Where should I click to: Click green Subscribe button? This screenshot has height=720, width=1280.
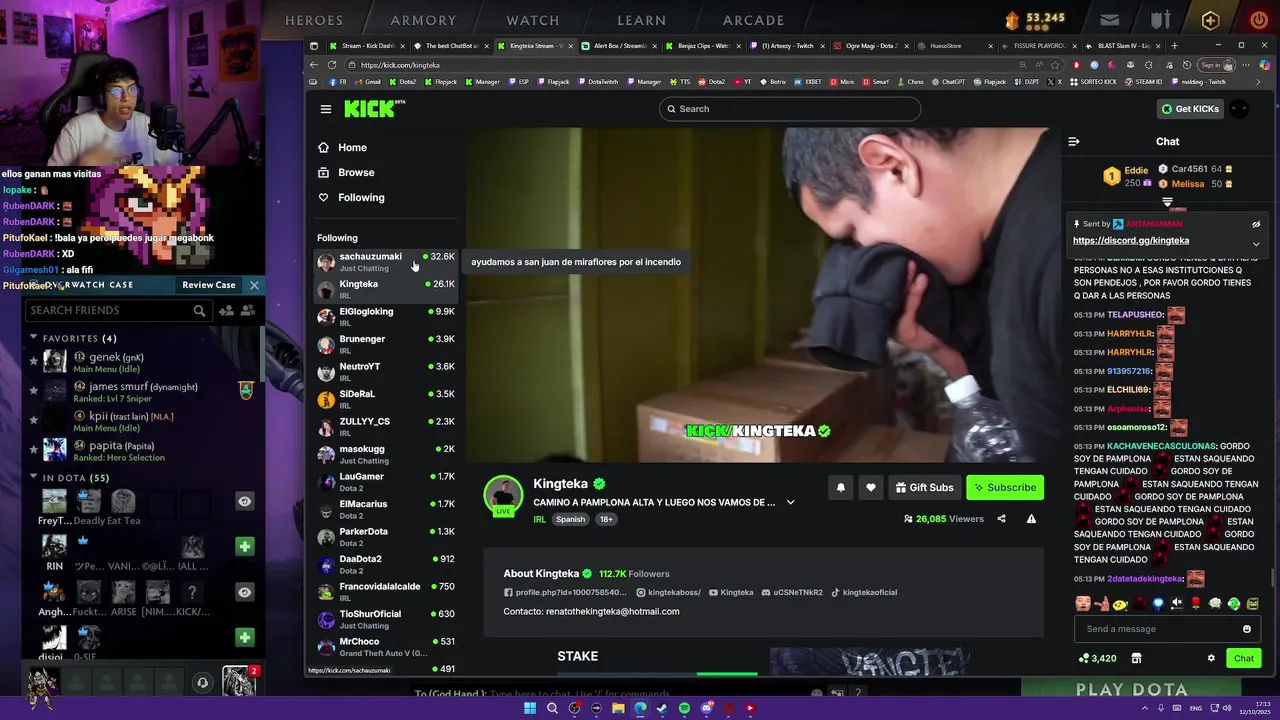coord(1005,487)
